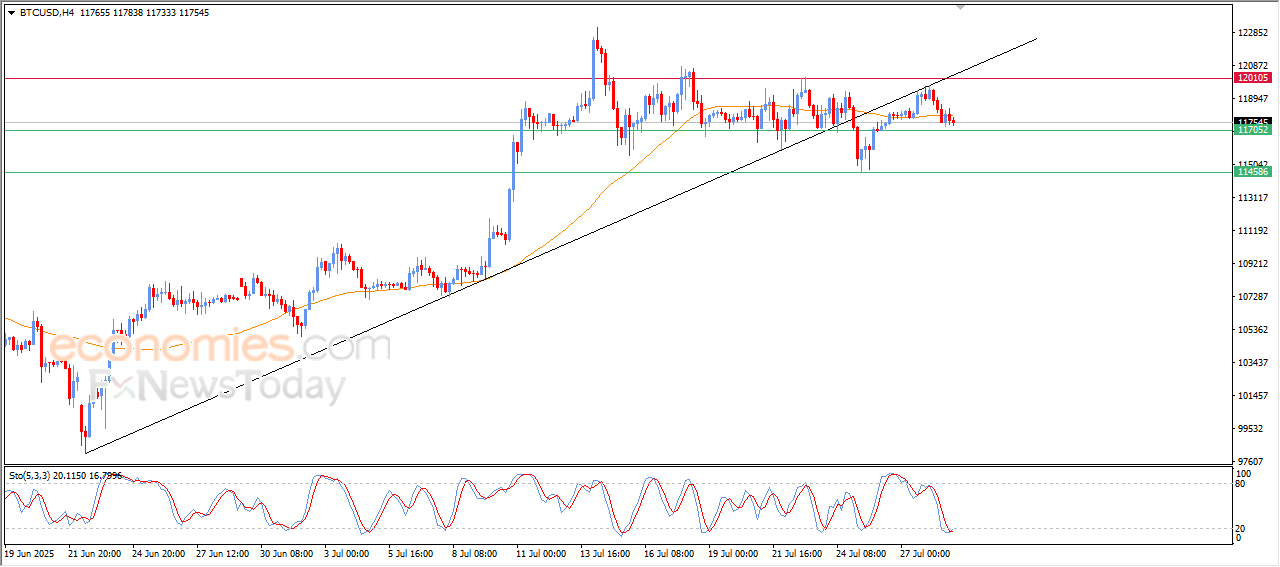
Task: Click the 107287 price axis value
Action: click(1252, 297)
